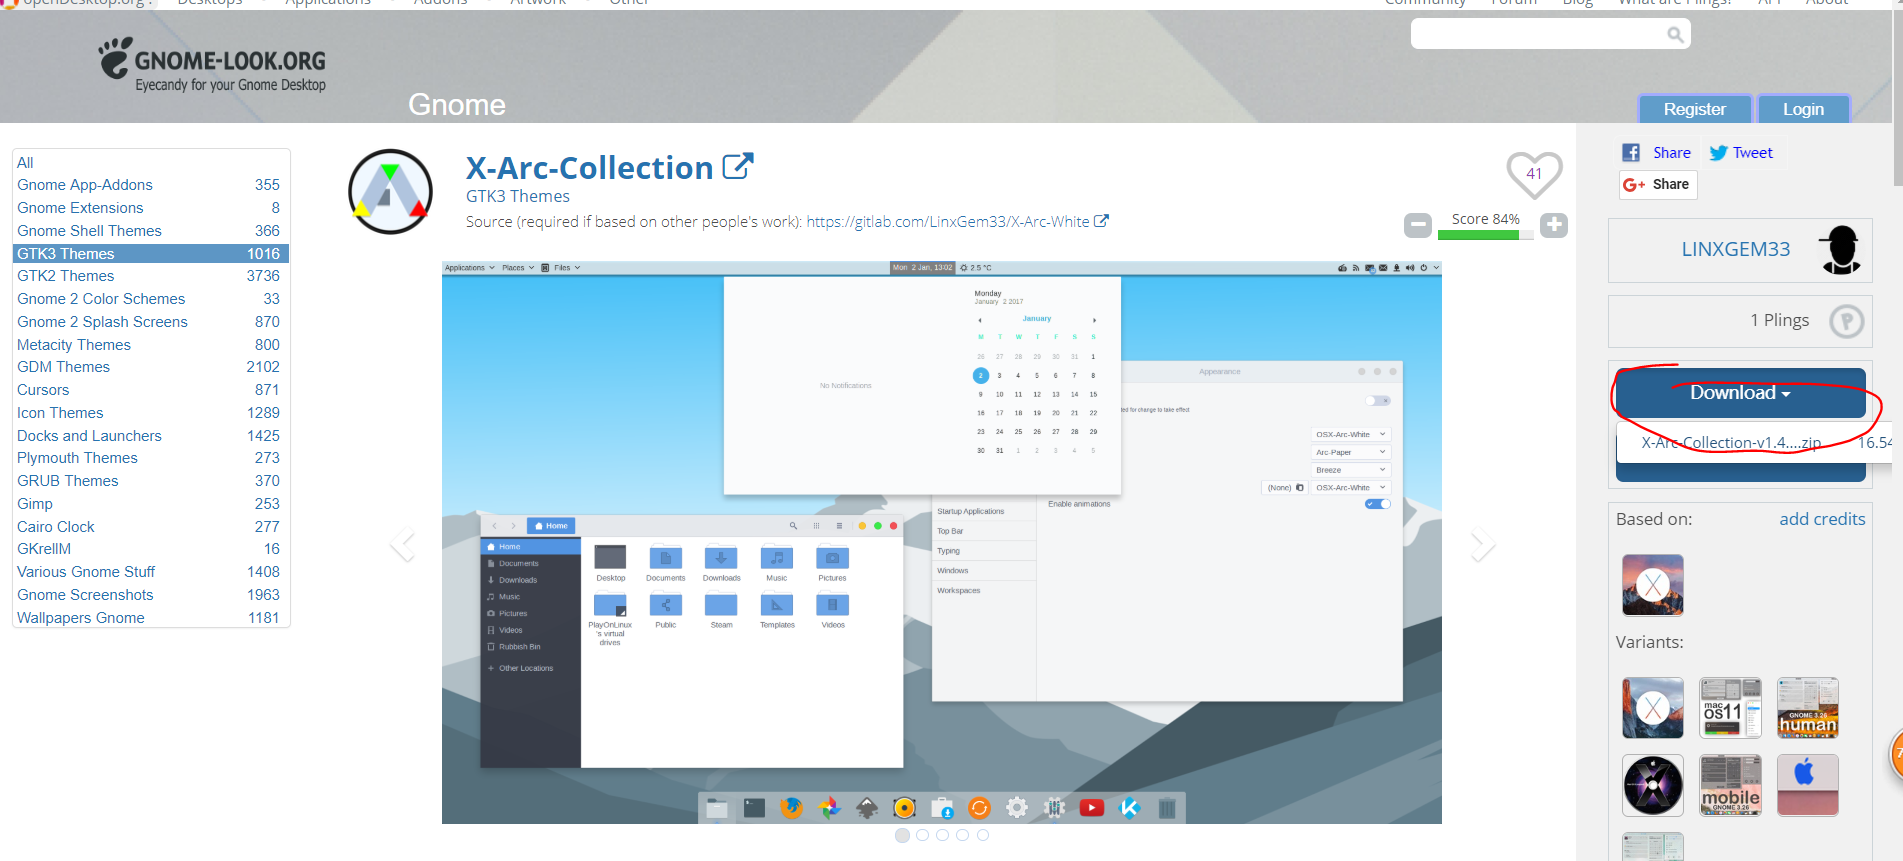Image resolution: width=1903 pixels, height=861 pixels.
Task: Click the search magnifier icon
Action: pos(1675,35)
